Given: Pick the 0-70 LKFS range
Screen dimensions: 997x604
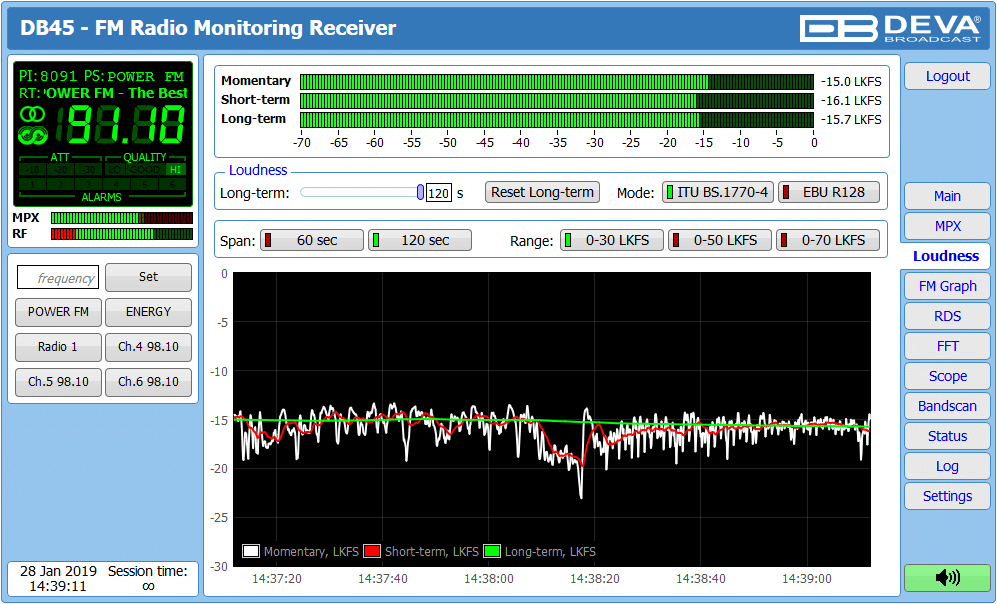Looking at the screenshot, I should tap(827, 240).
